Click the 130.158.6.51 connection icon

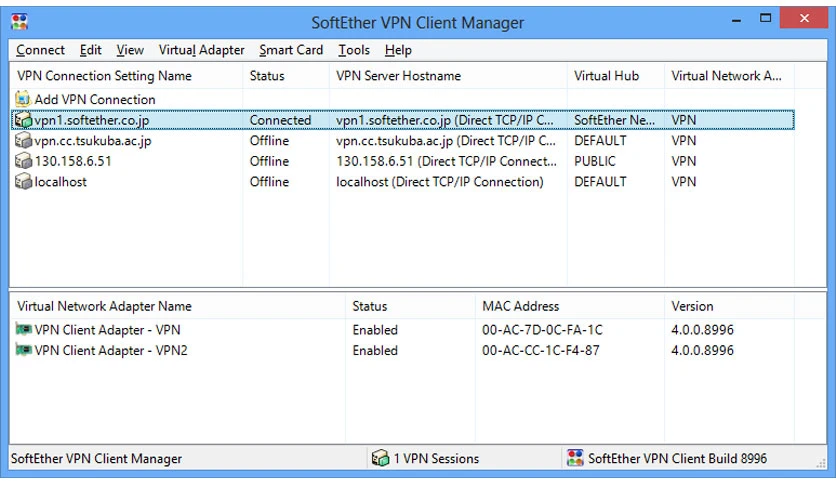point(23,161)
